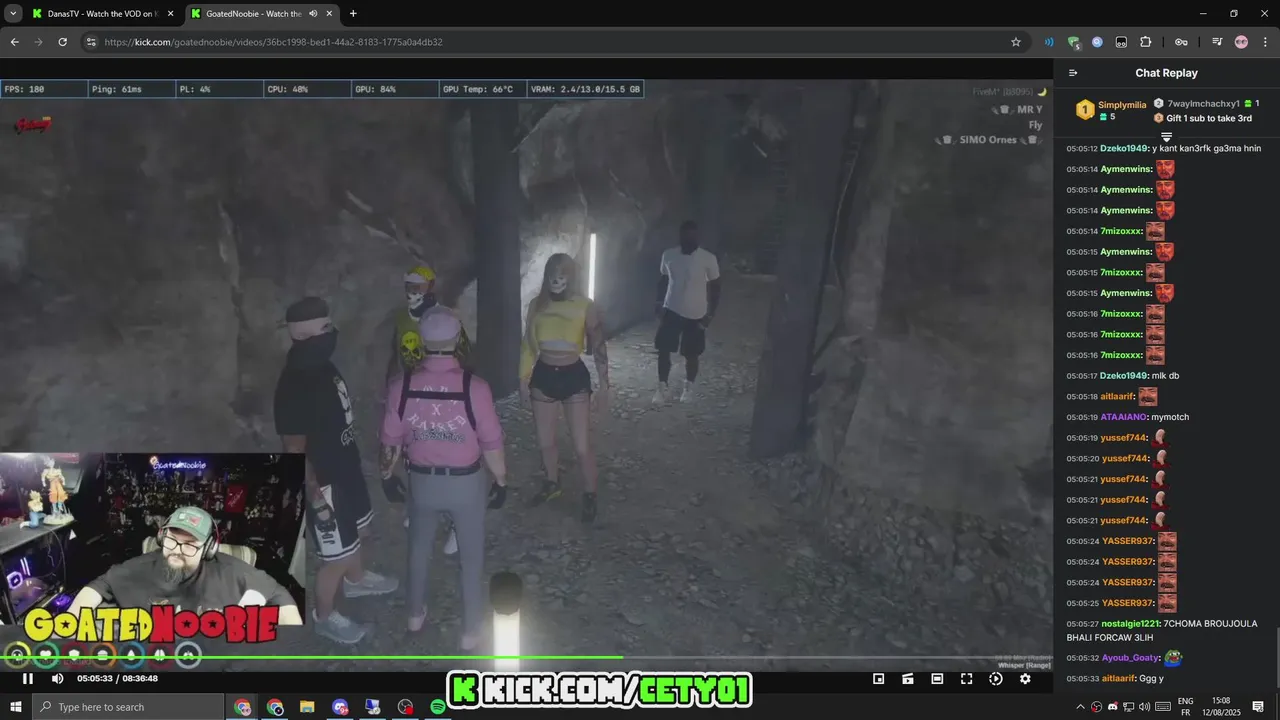Click emote sent by aitlaarif at 05:05:18

point(1148,396)
